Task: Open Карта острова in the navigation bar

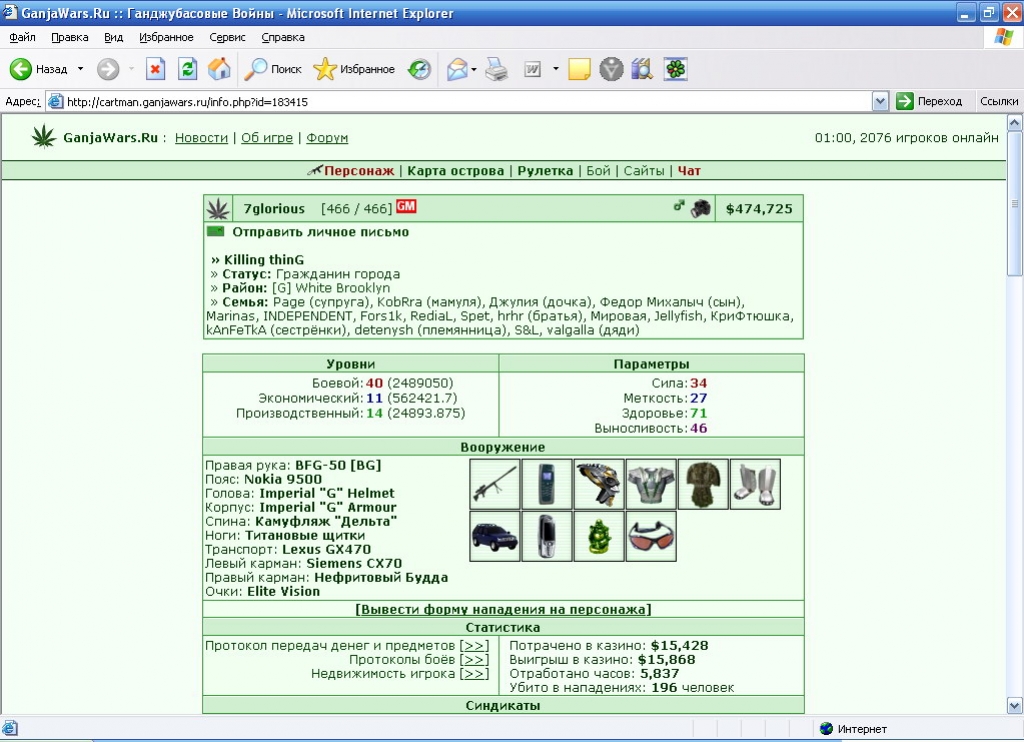Action: [x=456, y=171]
